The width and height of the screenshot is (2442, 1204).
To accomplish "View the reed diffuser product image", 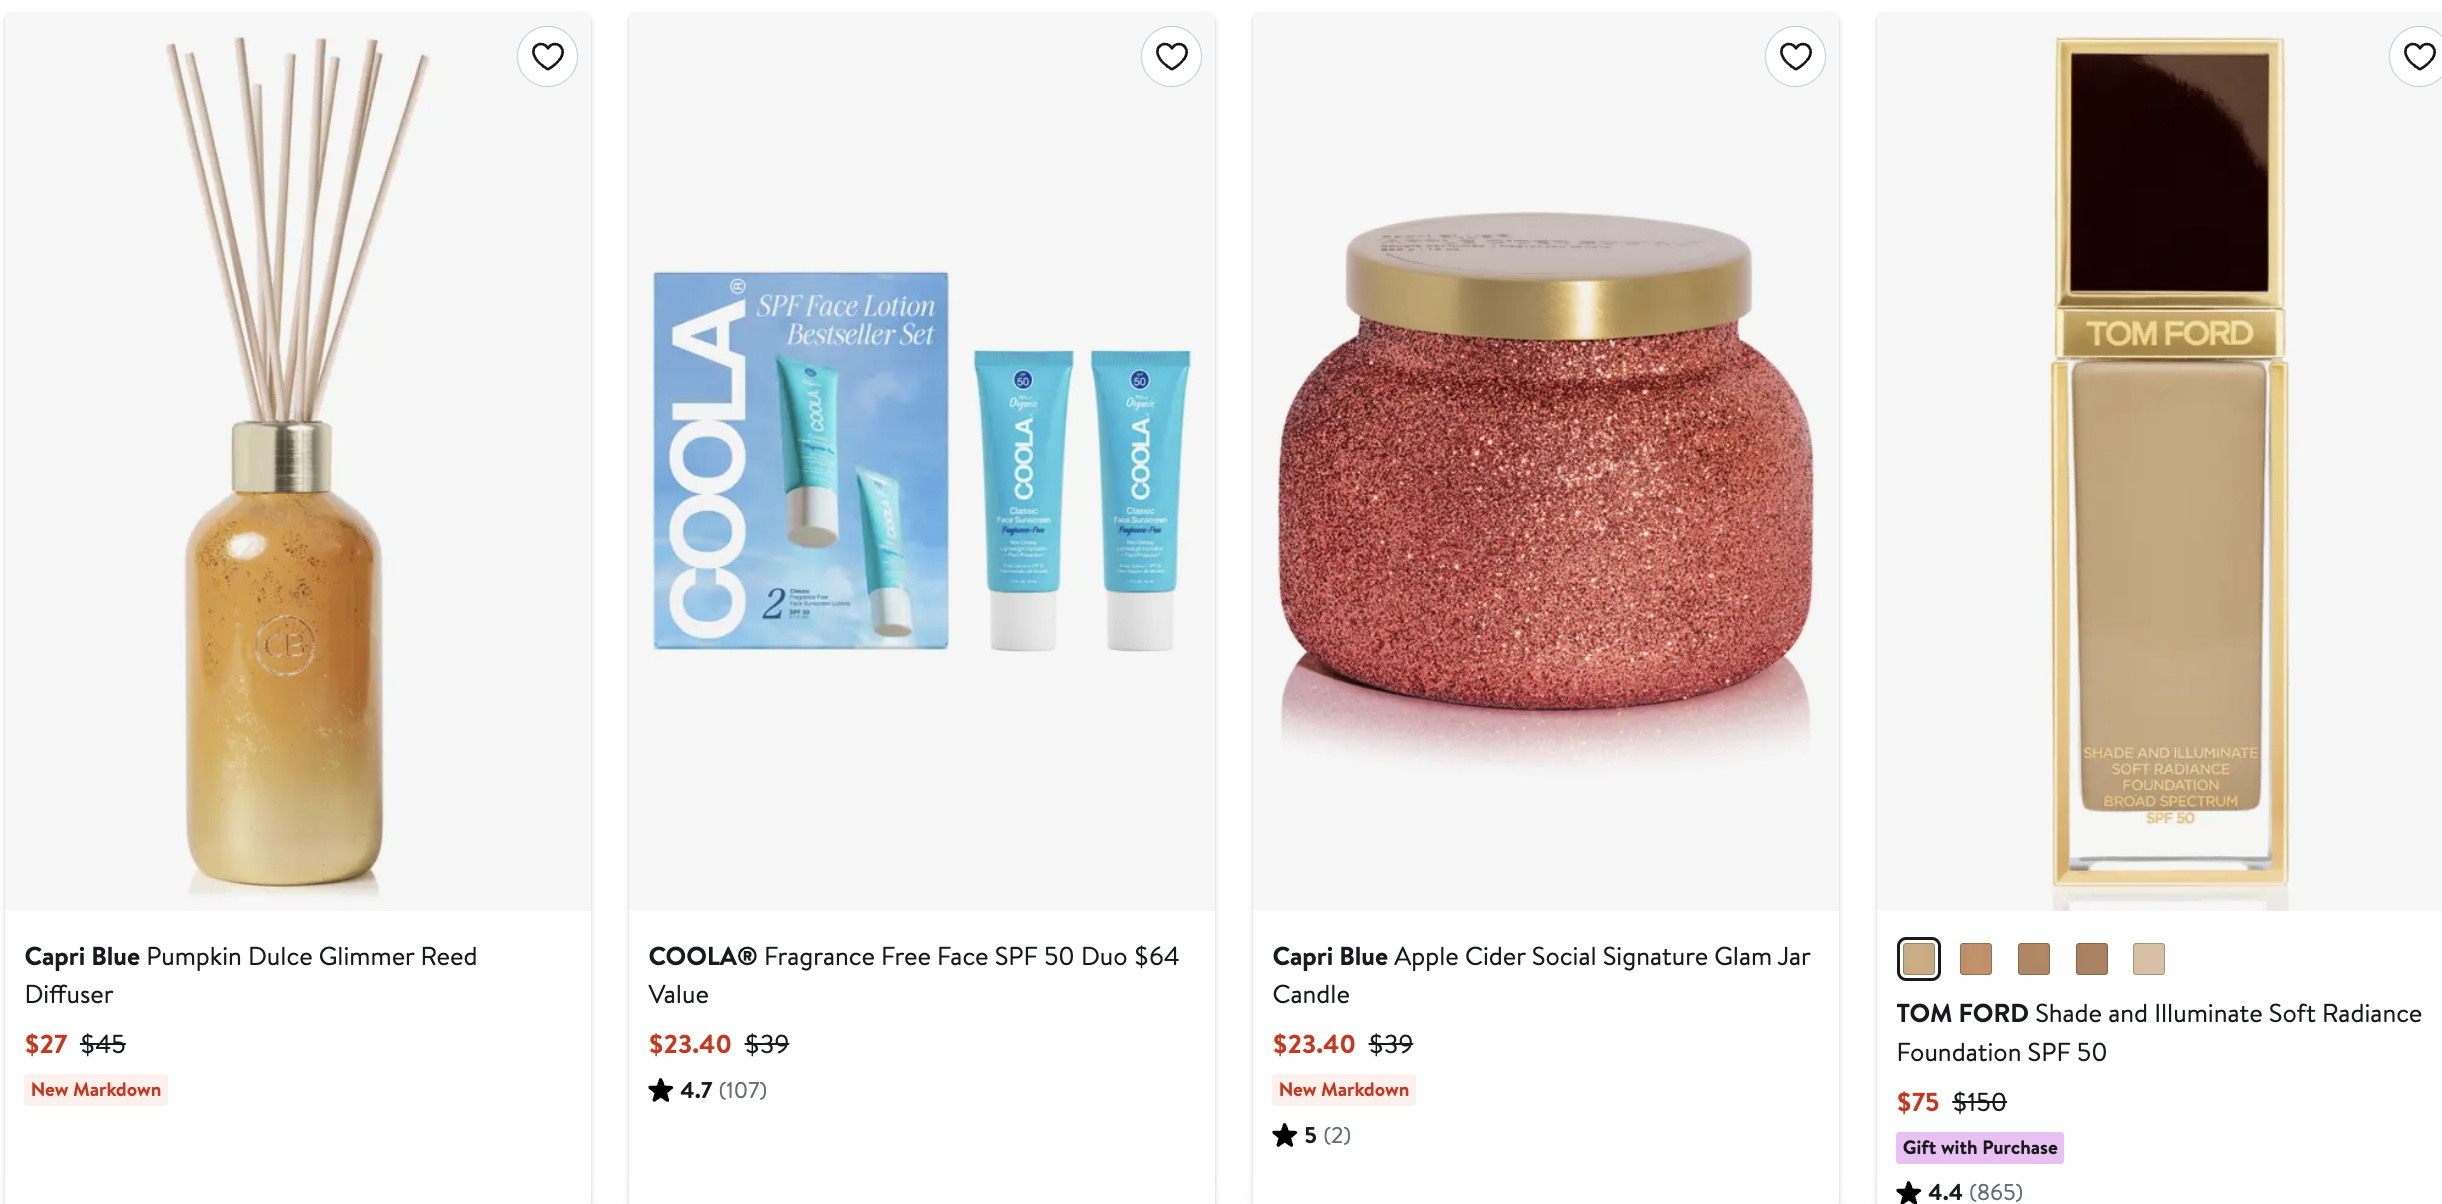I will coord(298,462).
